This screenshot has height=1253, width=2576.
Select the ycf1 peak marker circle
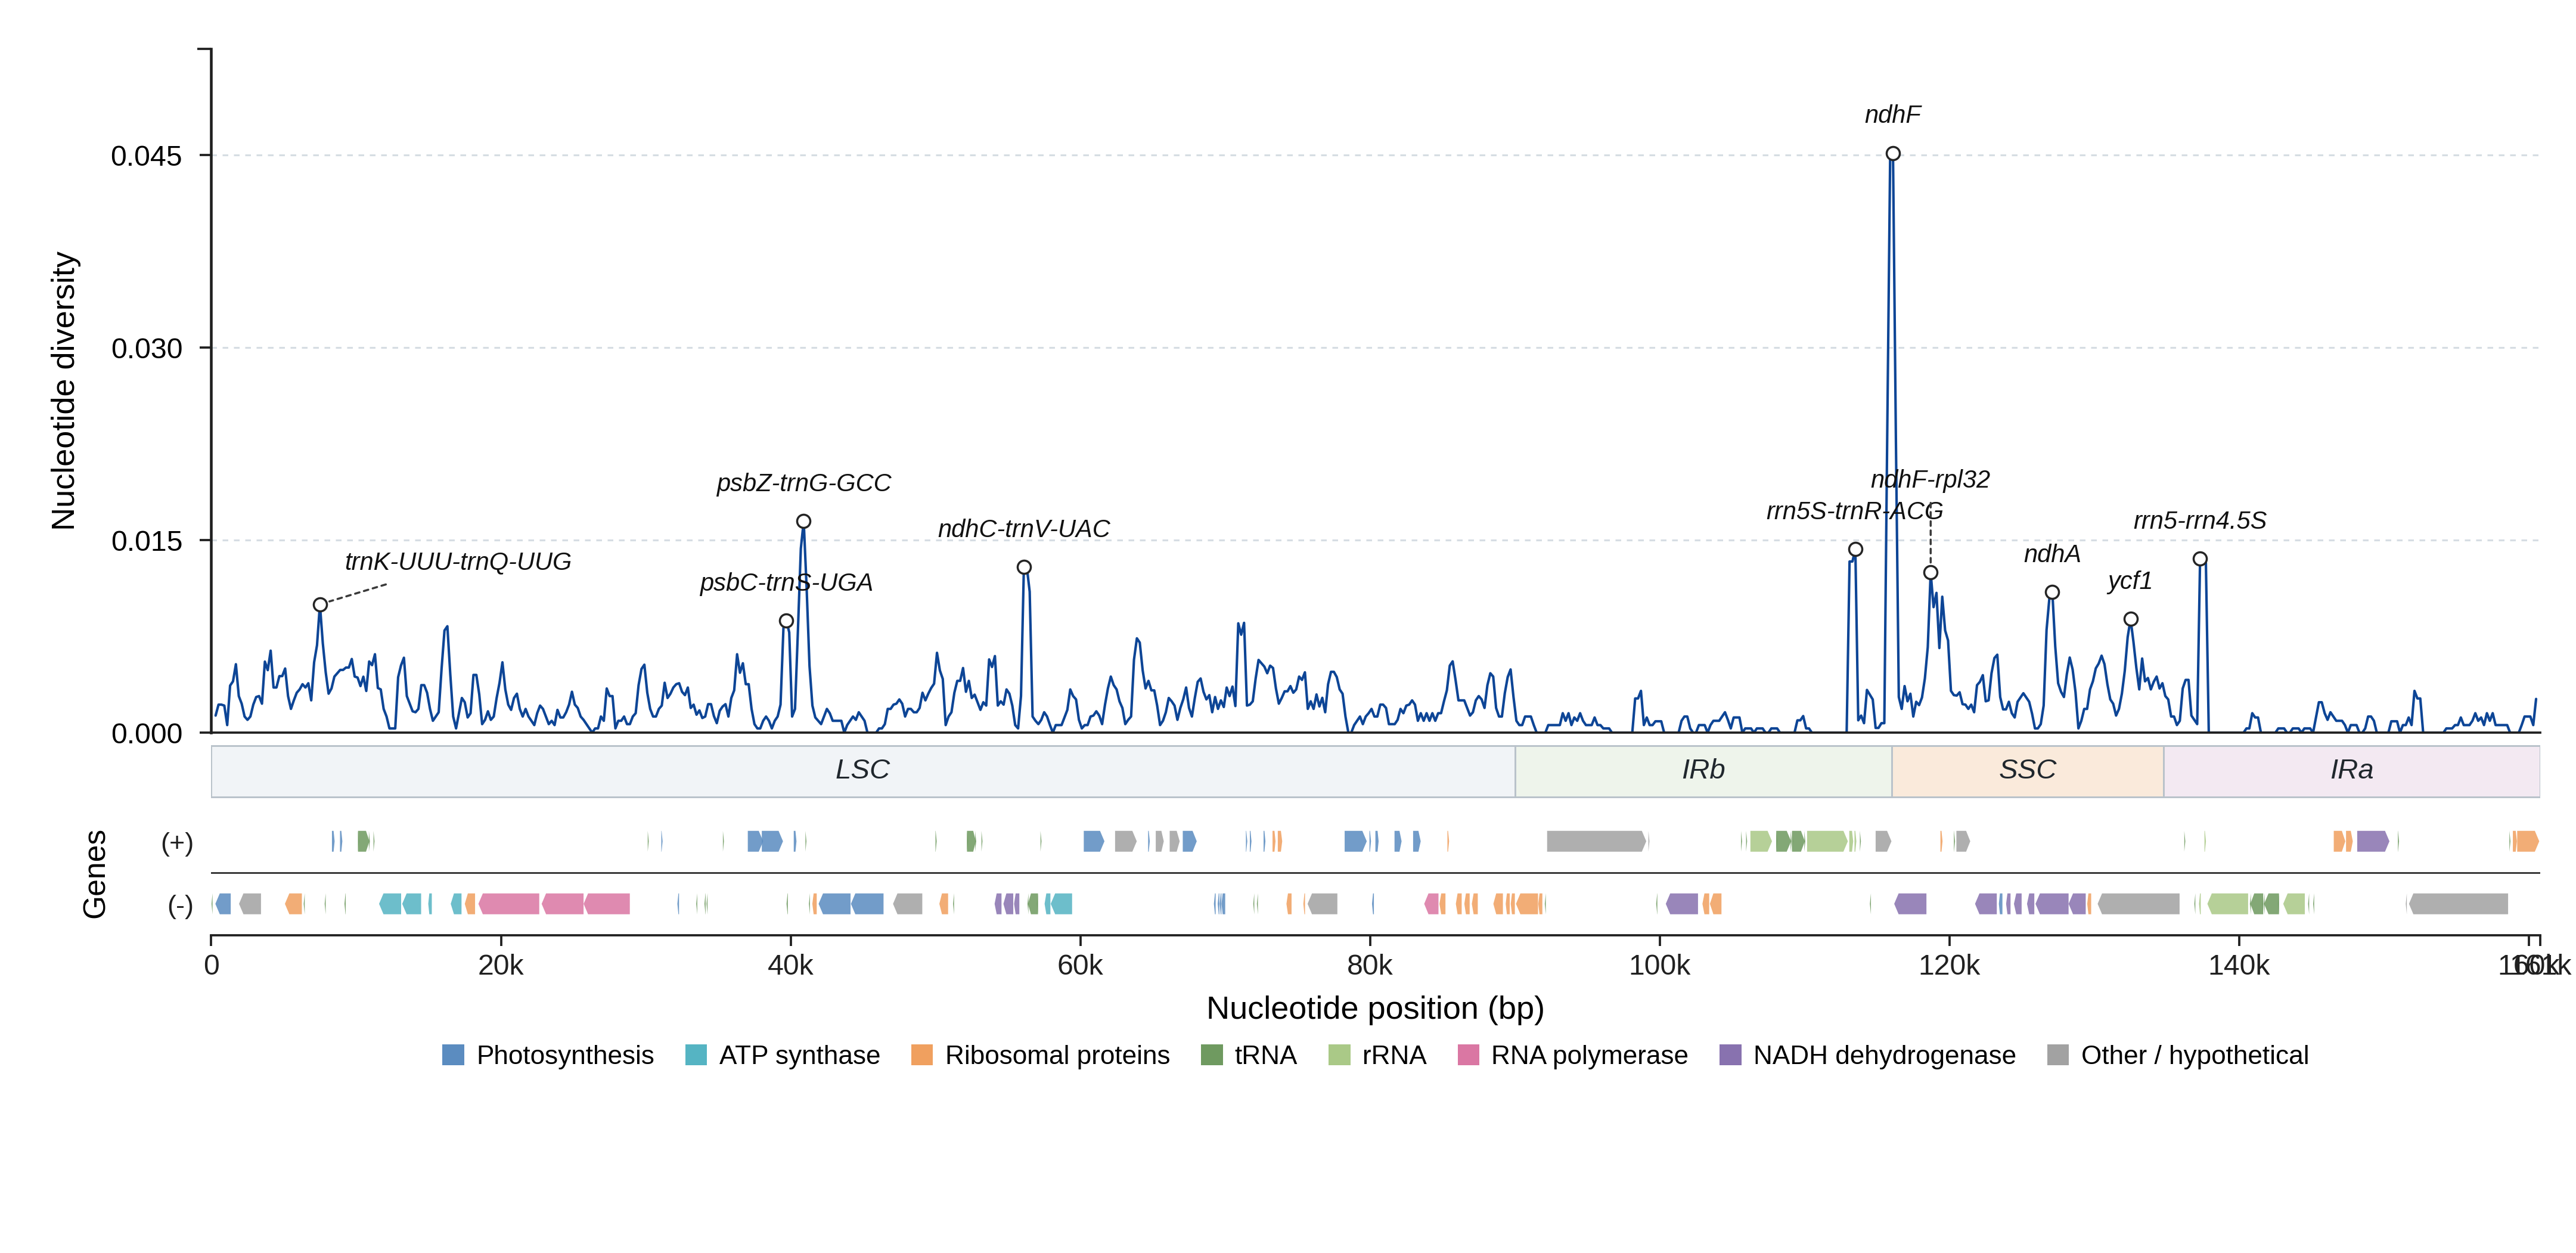2131,619
